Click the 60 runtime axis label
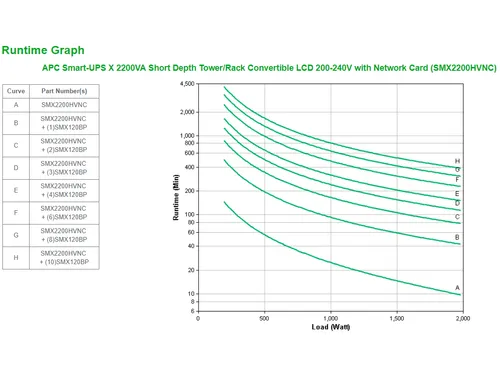Image resolution: width=500 pixels, height=375 pixels. click(x=191, y=232)
